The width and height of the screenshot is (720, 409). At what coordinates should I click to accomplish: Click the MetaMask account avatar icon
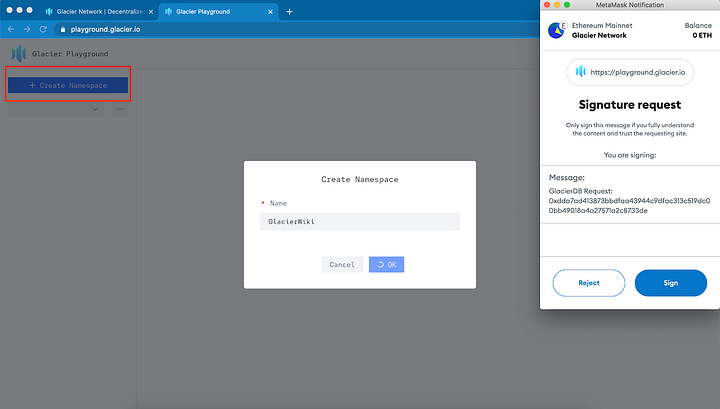coord(557,30)
